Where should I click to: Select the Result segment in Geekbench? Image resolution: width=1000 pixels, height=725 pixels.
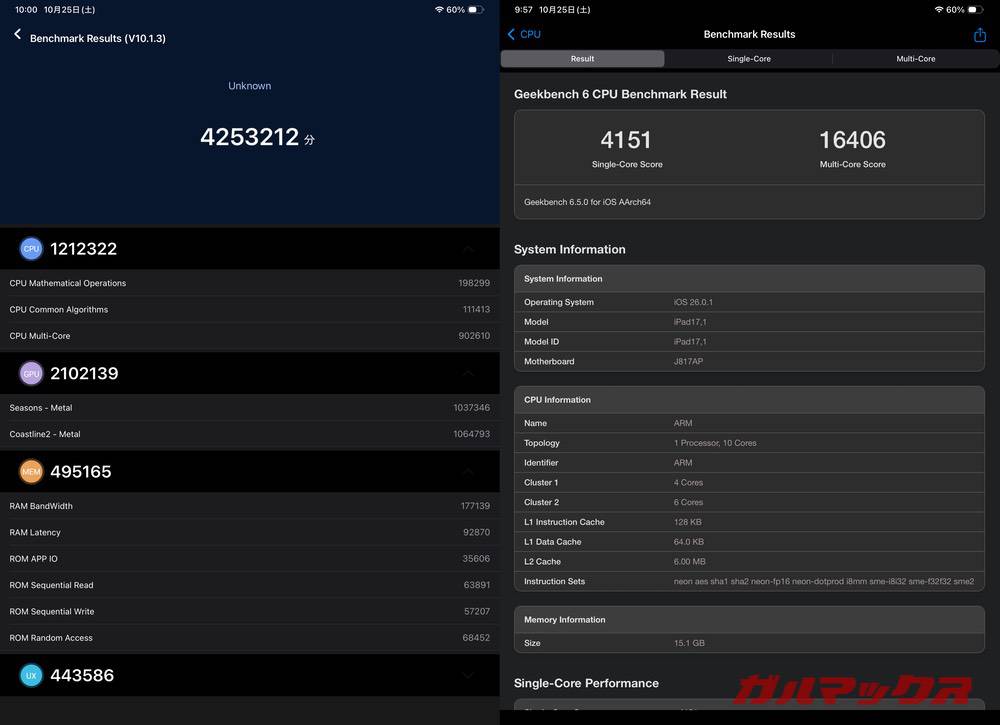pos(582,58)
